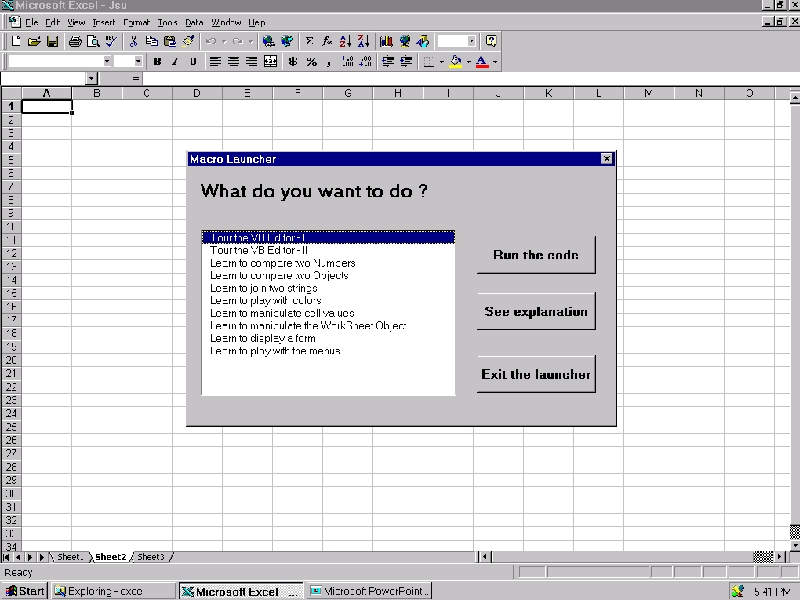This screenshot has width=800, height=600.
Task: Click the Redo arrow icon
Action: 238,41
